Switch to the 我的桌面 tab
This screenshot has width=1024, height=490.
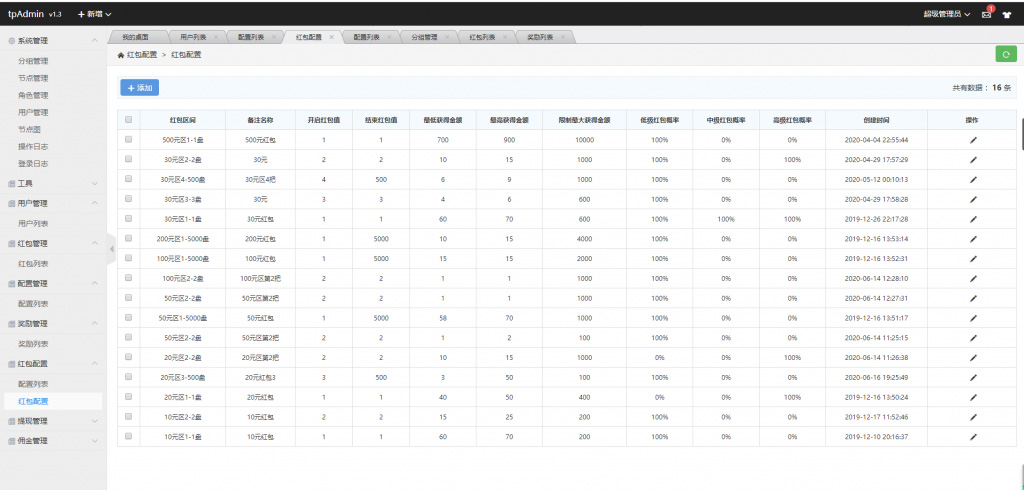(135, 37)
